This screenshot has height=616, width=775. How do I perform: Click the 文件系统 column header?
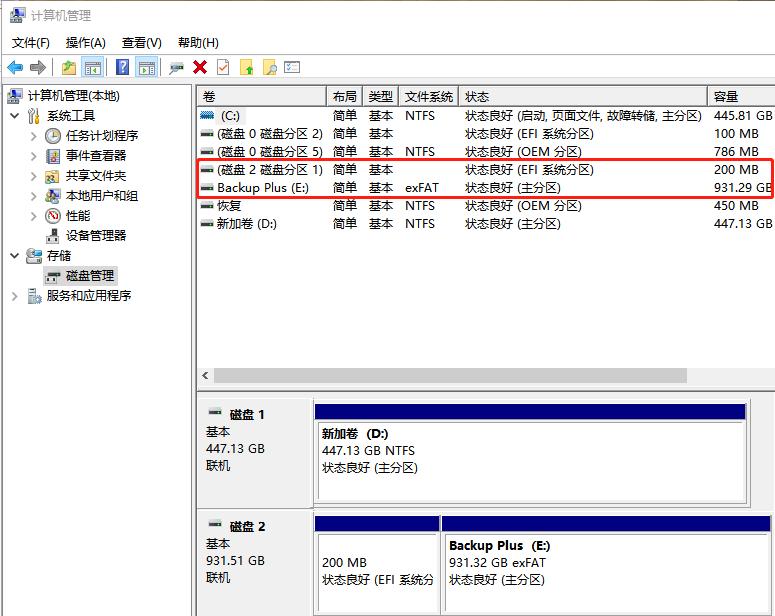tap(429, 97)
